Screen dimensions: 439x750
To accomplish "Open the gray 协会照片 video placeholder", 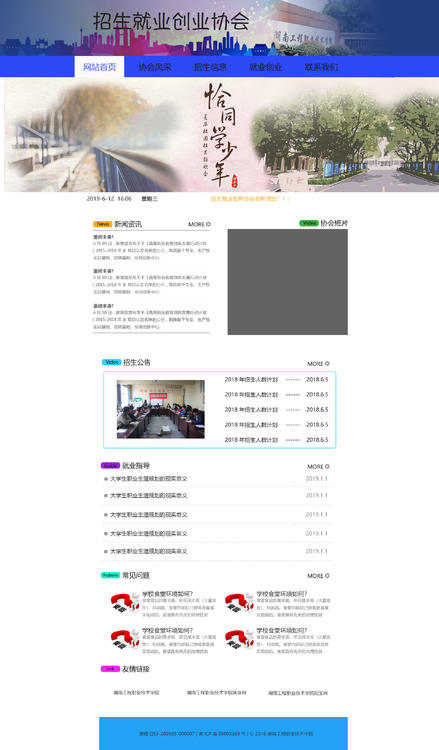I will tap(287, 282).
